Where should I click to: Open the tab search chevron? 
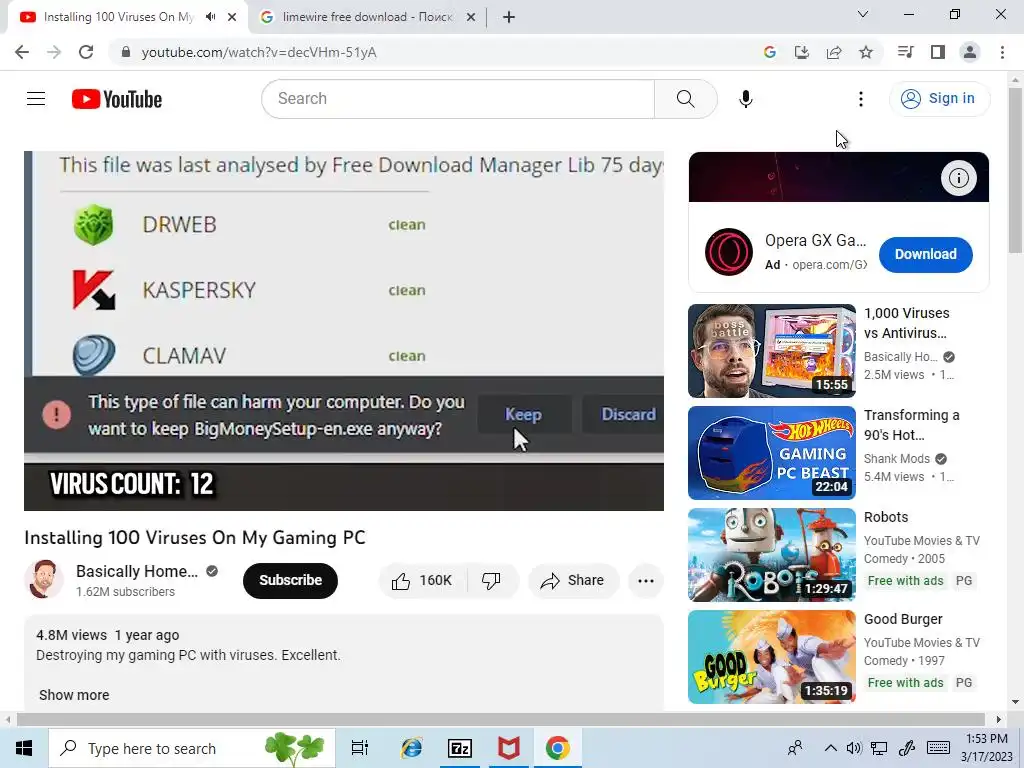(x=863, y=14)
